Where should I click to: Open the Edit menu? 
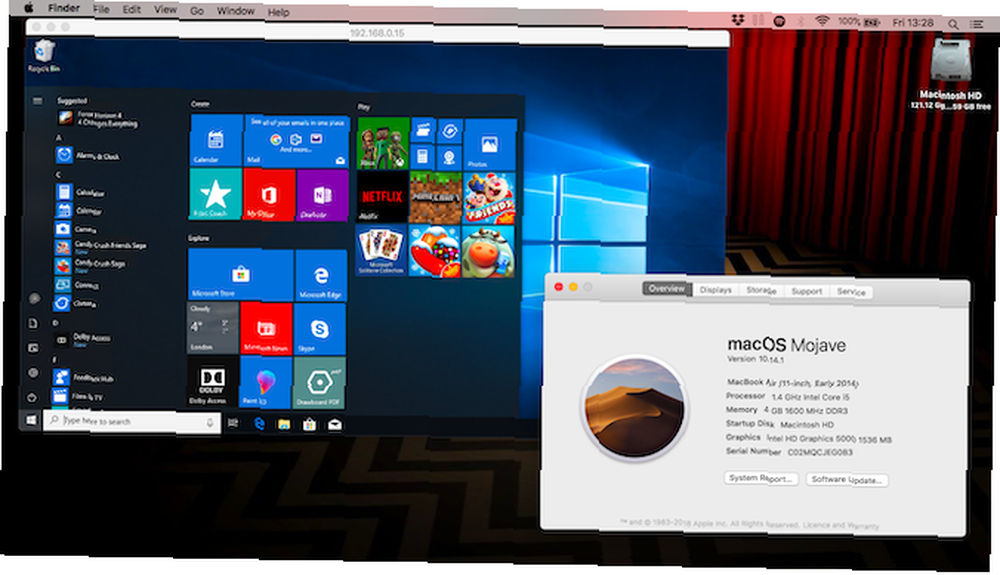[131, 10]
